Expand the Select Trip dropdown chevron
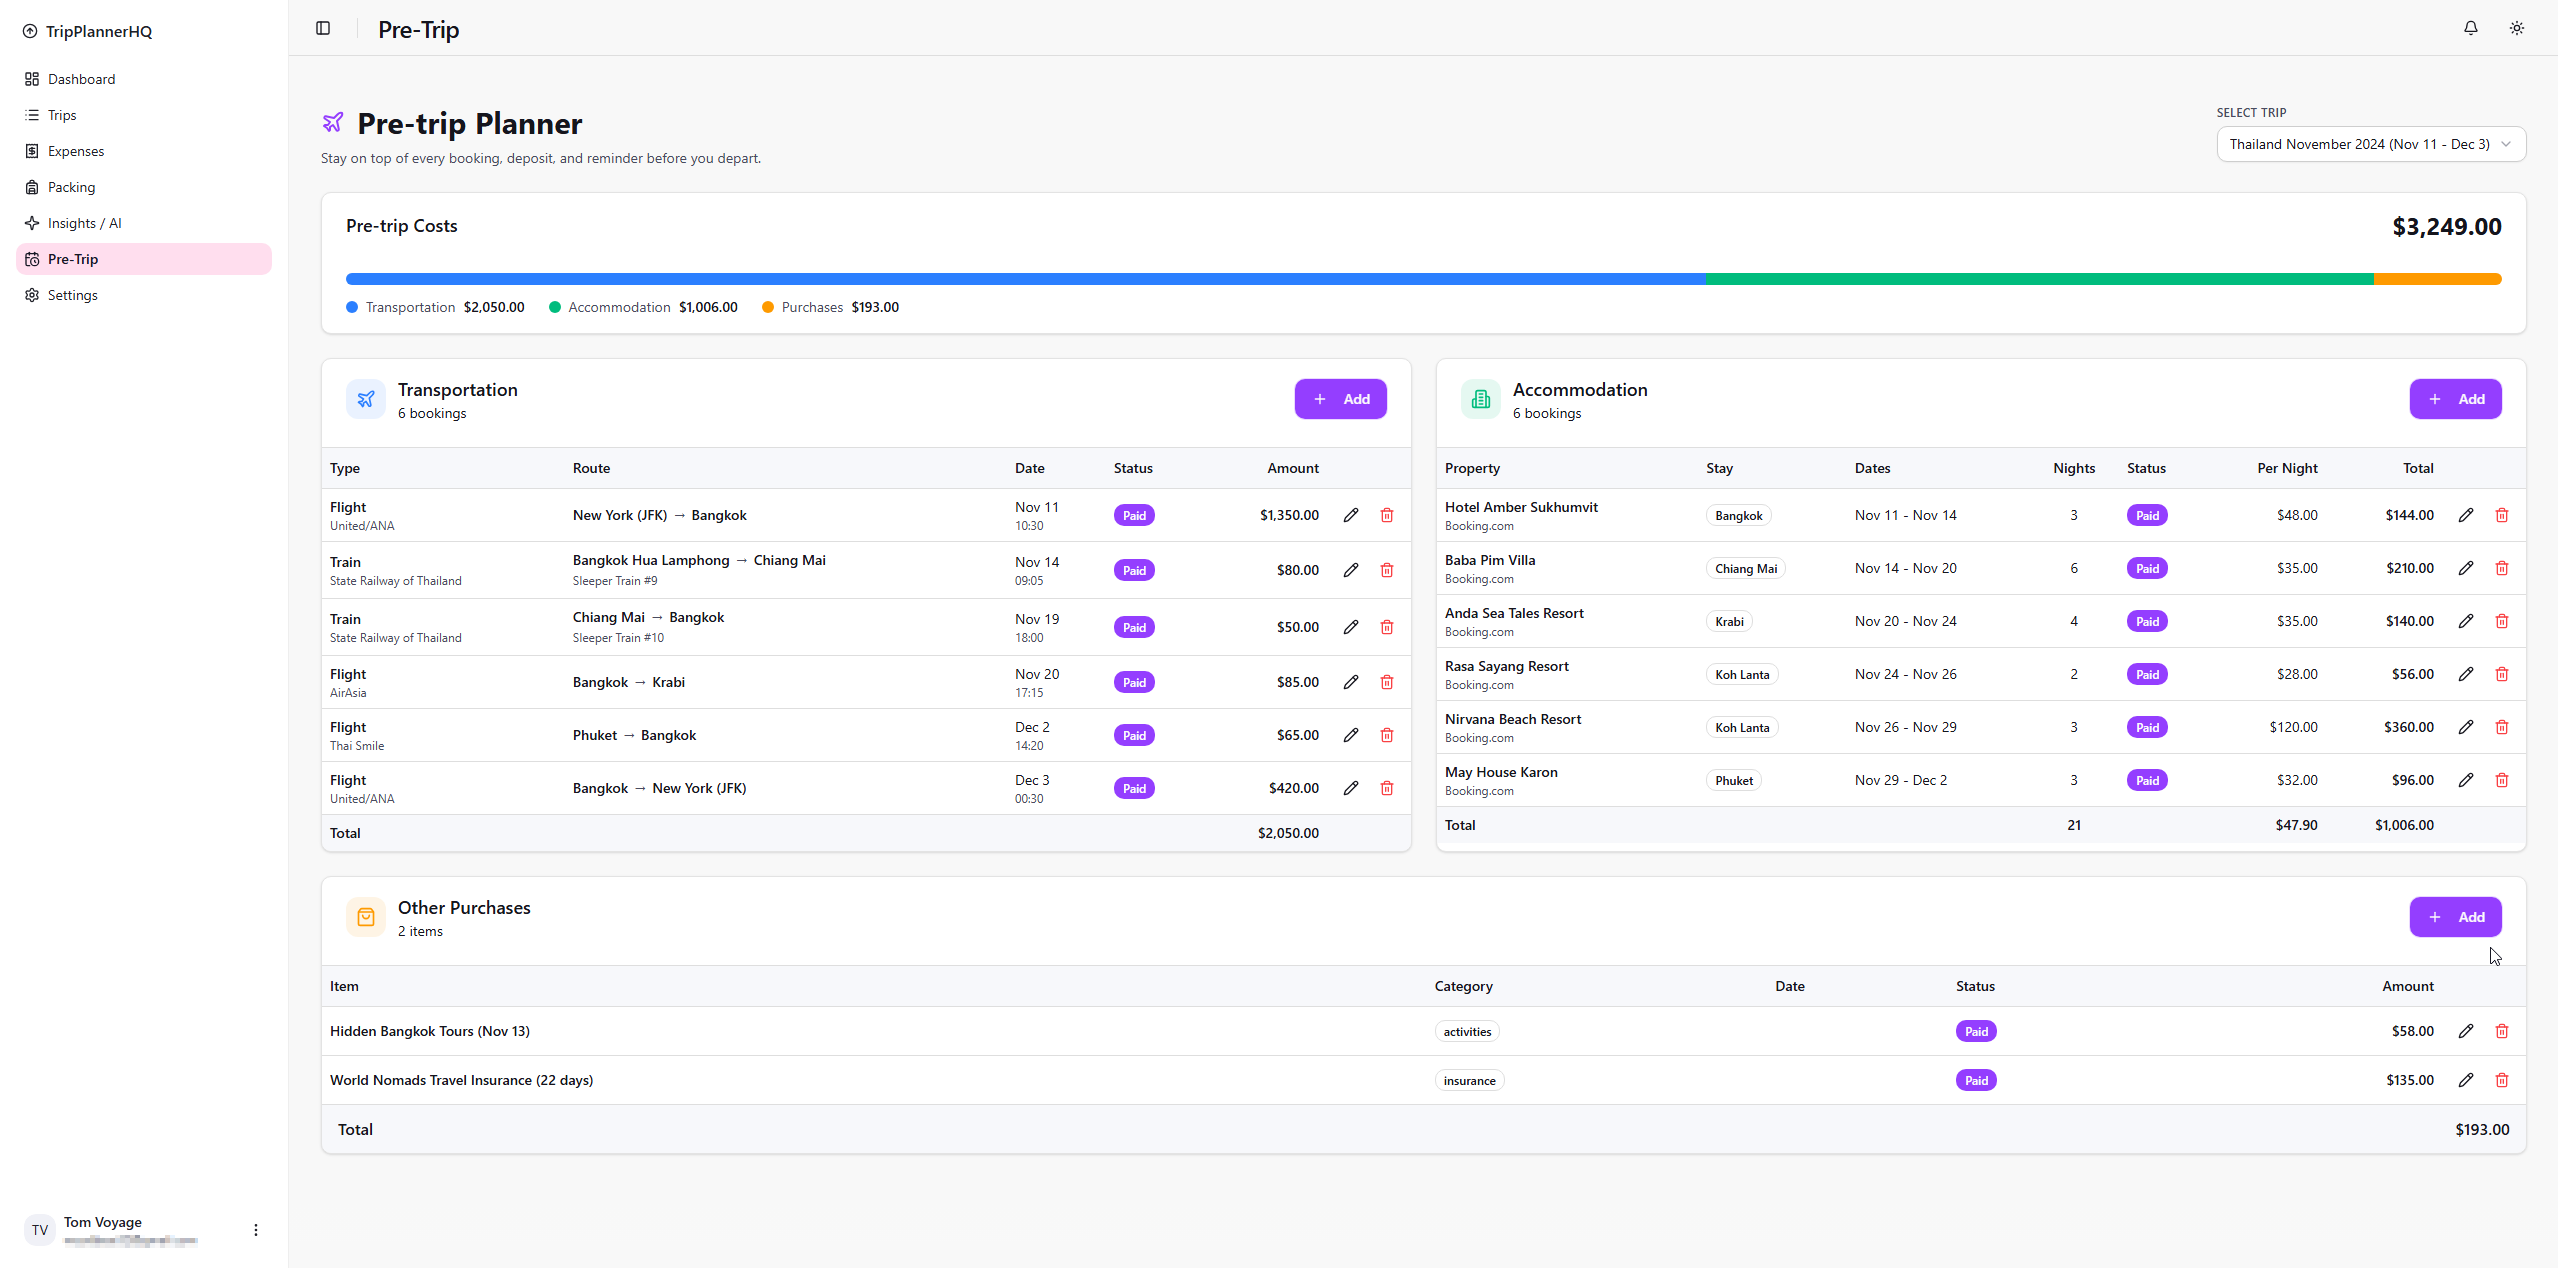Screen dimensions: 2558x1268 [2506, 144]
